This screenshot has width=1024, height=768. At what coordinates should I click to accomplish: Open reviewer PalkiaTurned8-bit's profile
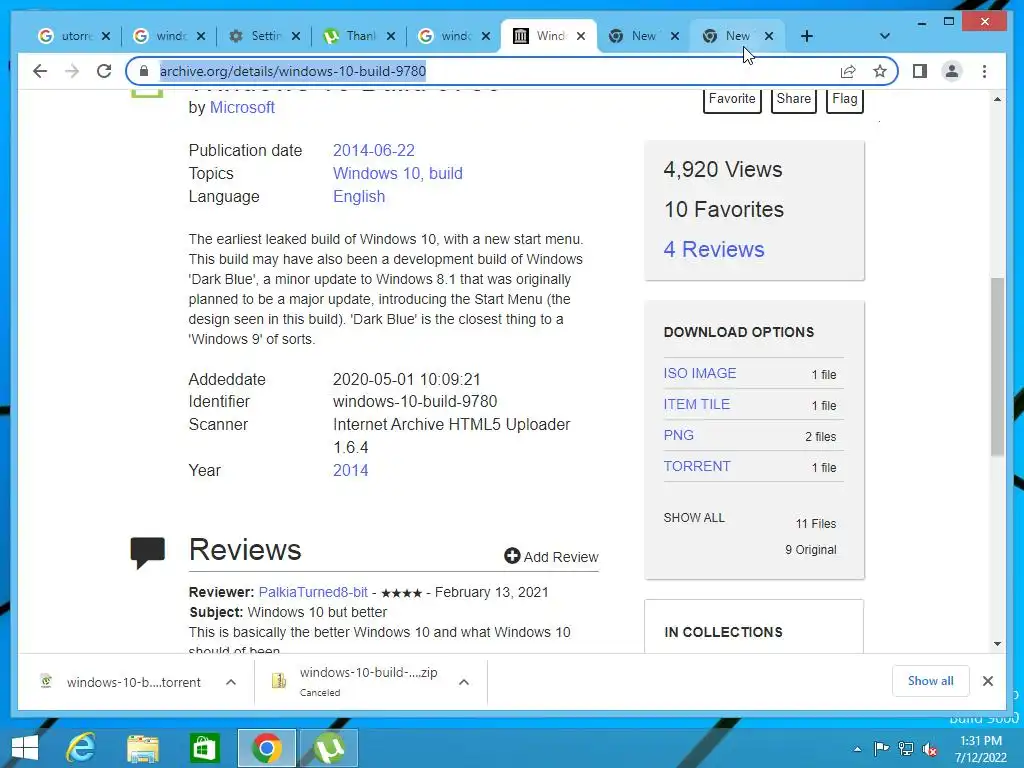[313, 592]
